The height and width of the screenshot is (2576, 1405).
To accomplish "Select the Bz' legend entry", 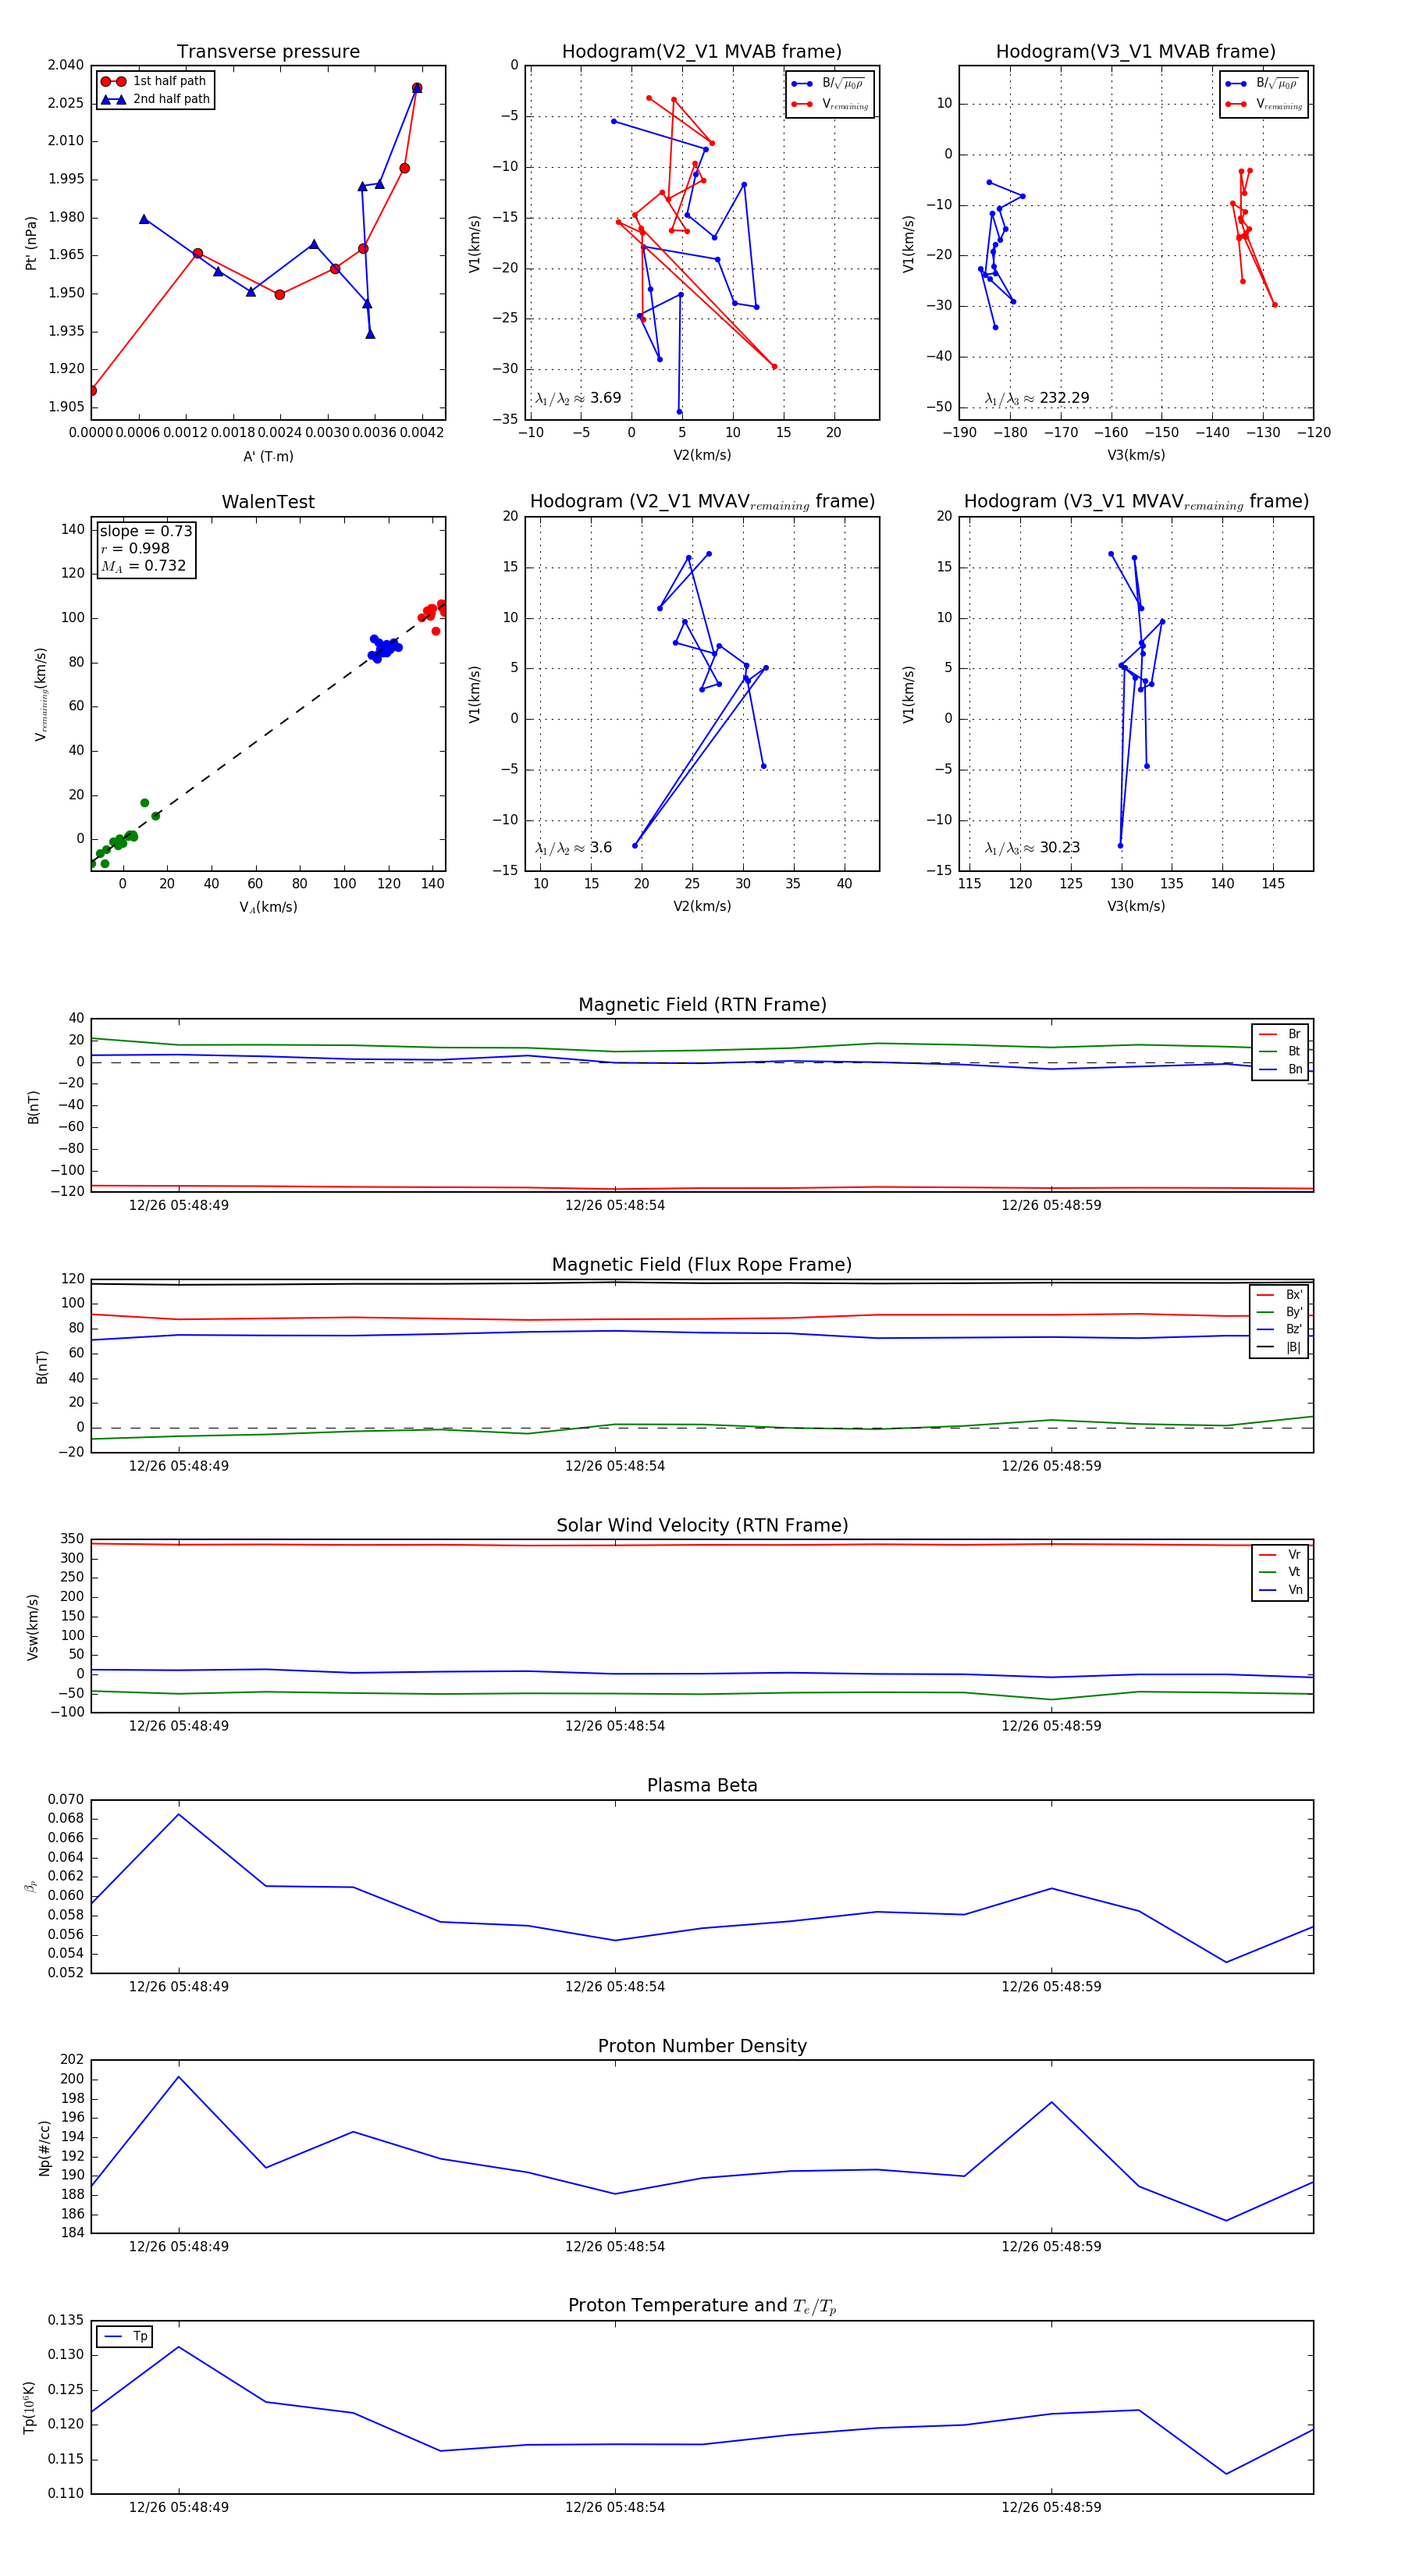I will click(1280, 1329).
